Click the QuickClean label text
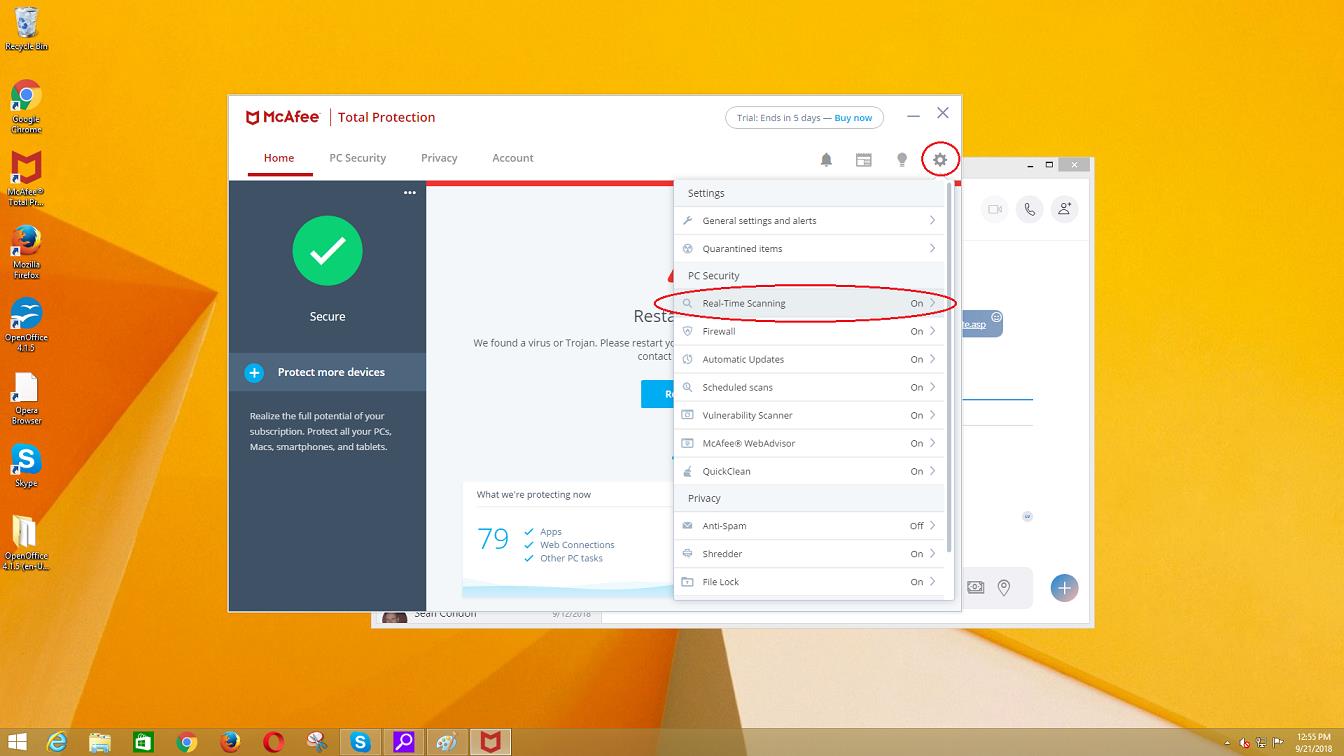The width and height of the screenshot is (1344, 756). click(x=726, y=471)
